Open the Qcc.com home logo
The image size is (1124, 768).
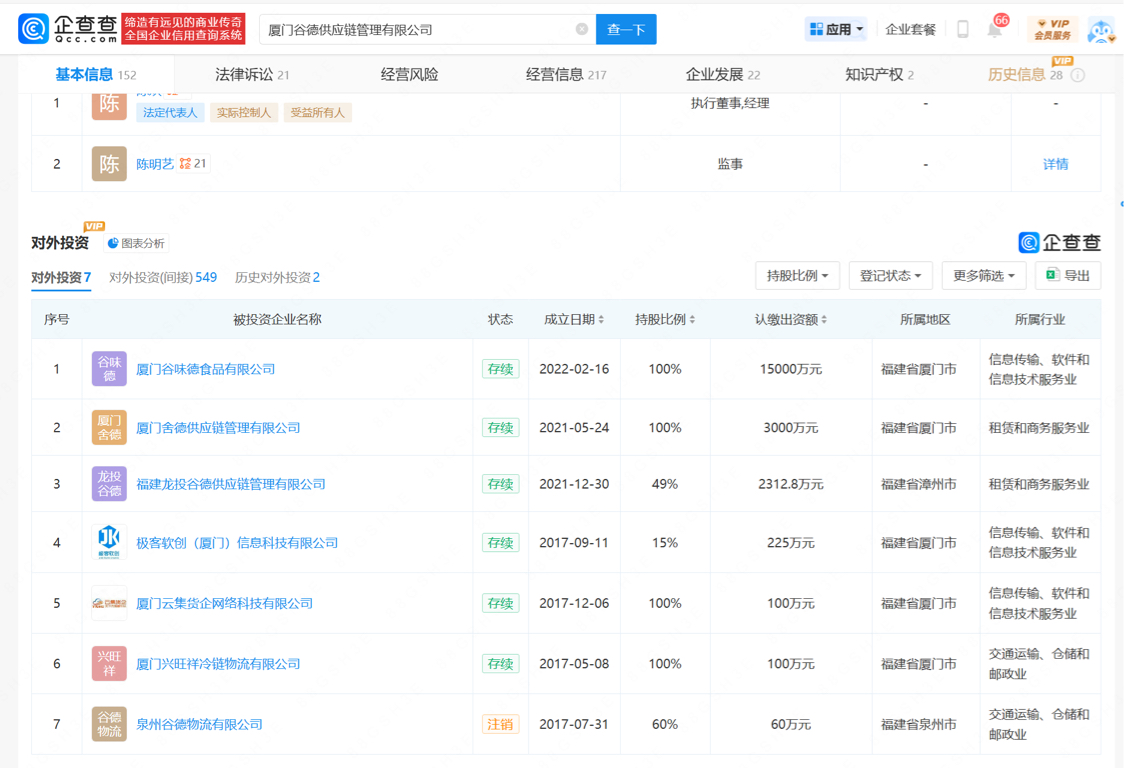pyautogui.click(x=67, y=29)
